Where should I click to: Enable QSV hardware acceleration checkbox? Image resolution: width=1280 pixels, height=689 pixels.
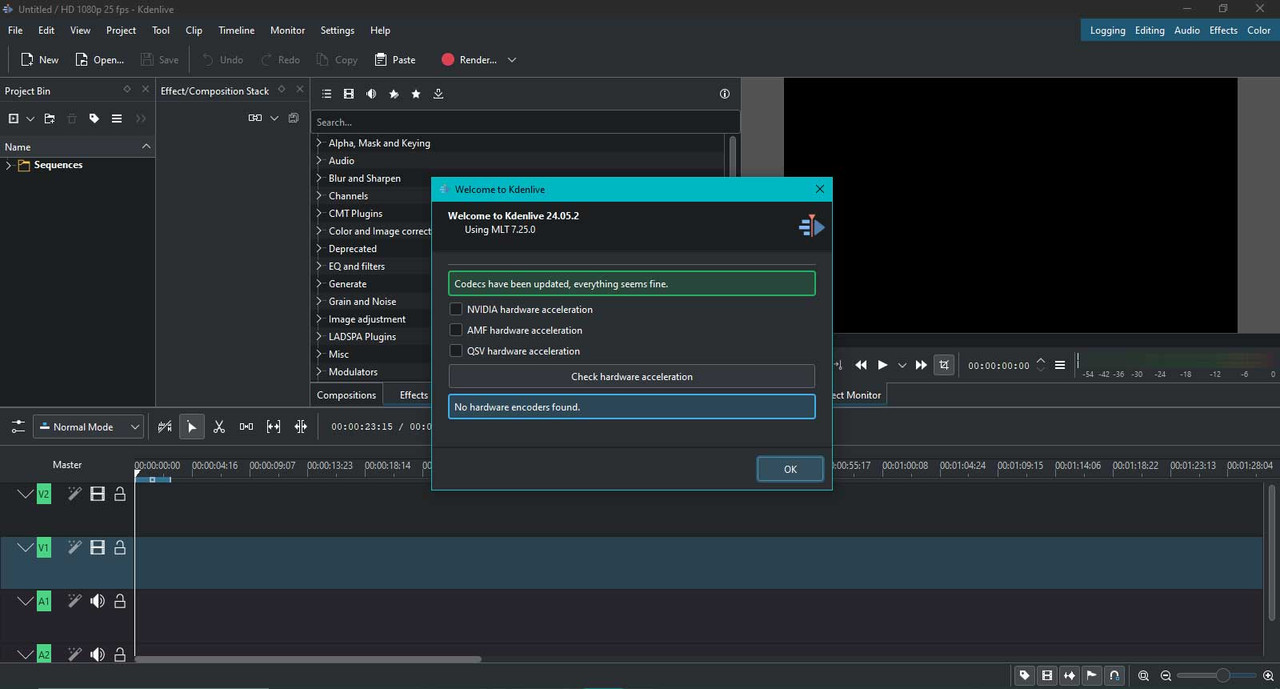(x=456, y=351)
